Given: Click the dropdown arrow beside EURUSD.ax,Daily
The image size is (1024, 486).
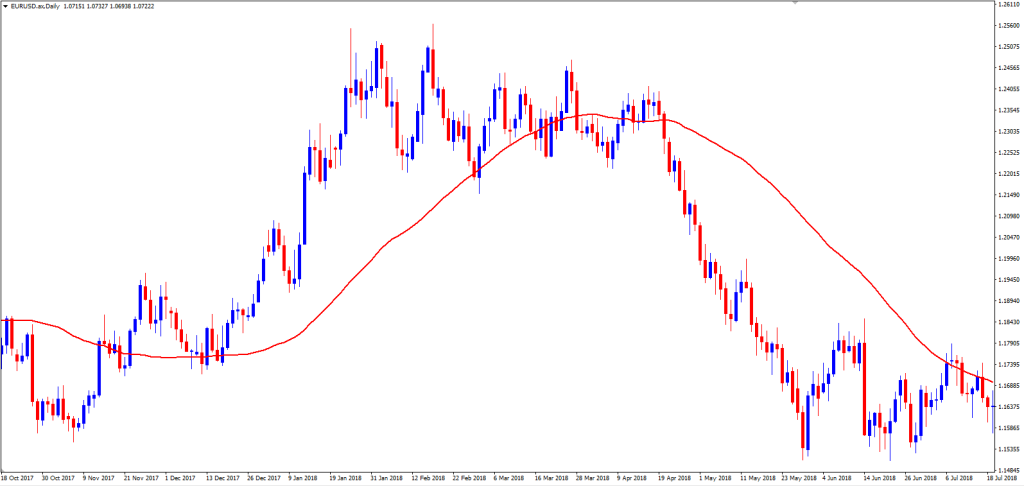Looking at the screenshot, I should pyautogui.click(x=5, y=7).
